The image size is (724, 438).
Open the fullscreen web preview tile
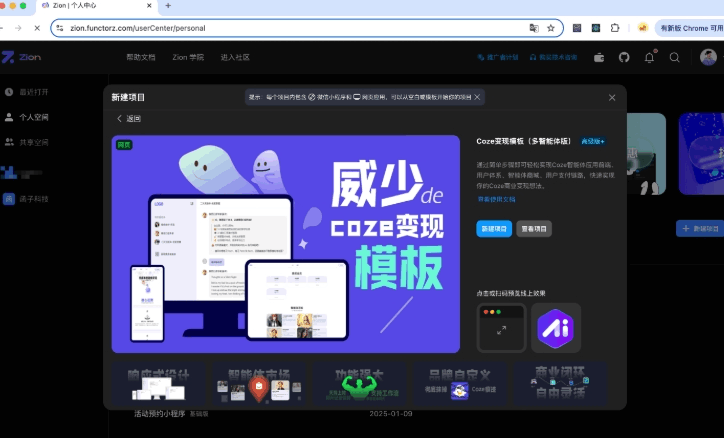[501, 328]
